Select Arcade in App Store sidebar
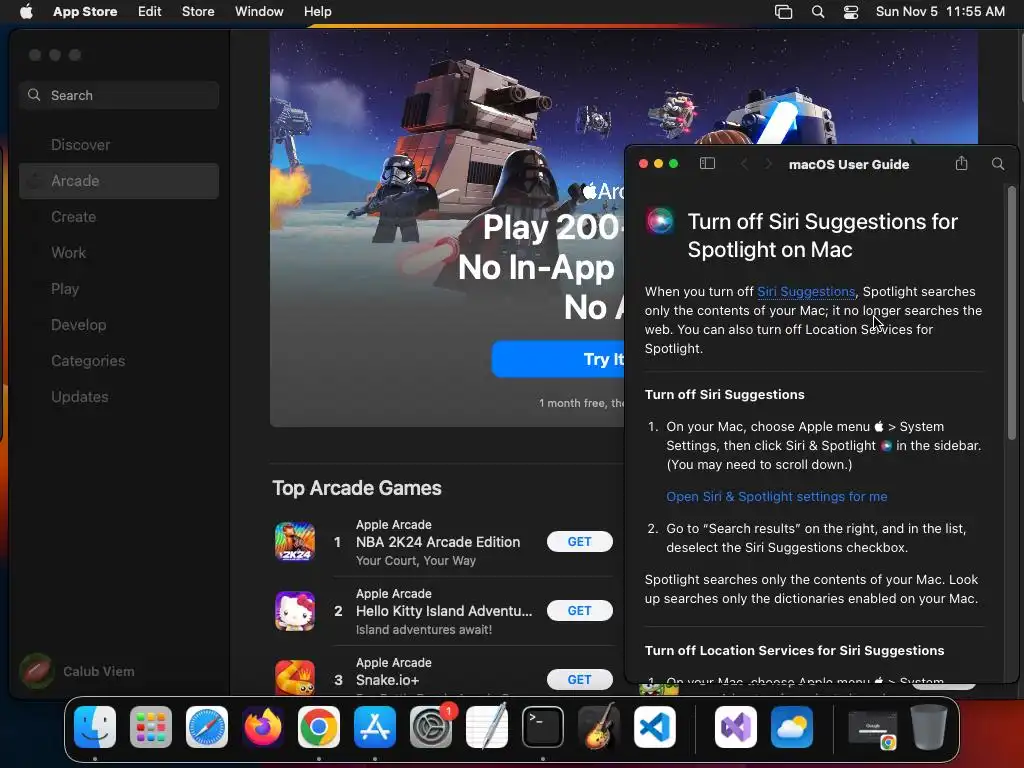Image resolution: width=1024 pixels, height=768 pixels. 119,181
